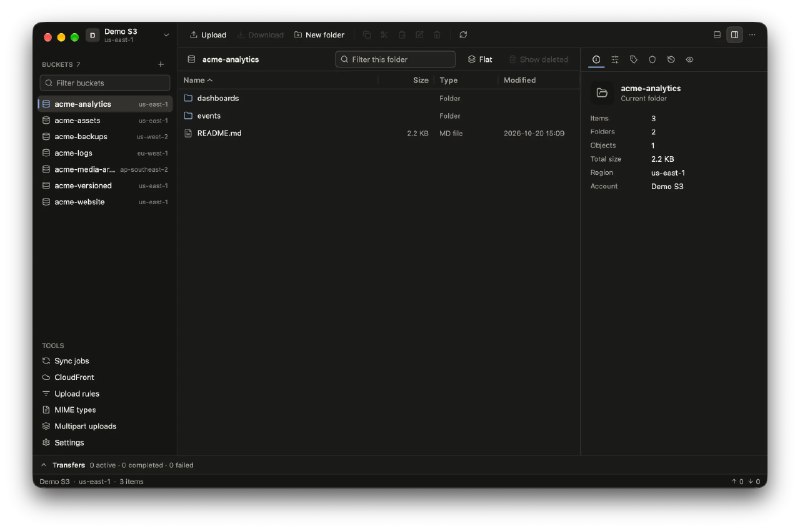Focus the Filter buckets field
This screenshot has width=800, height=531.
pos(105,83)
